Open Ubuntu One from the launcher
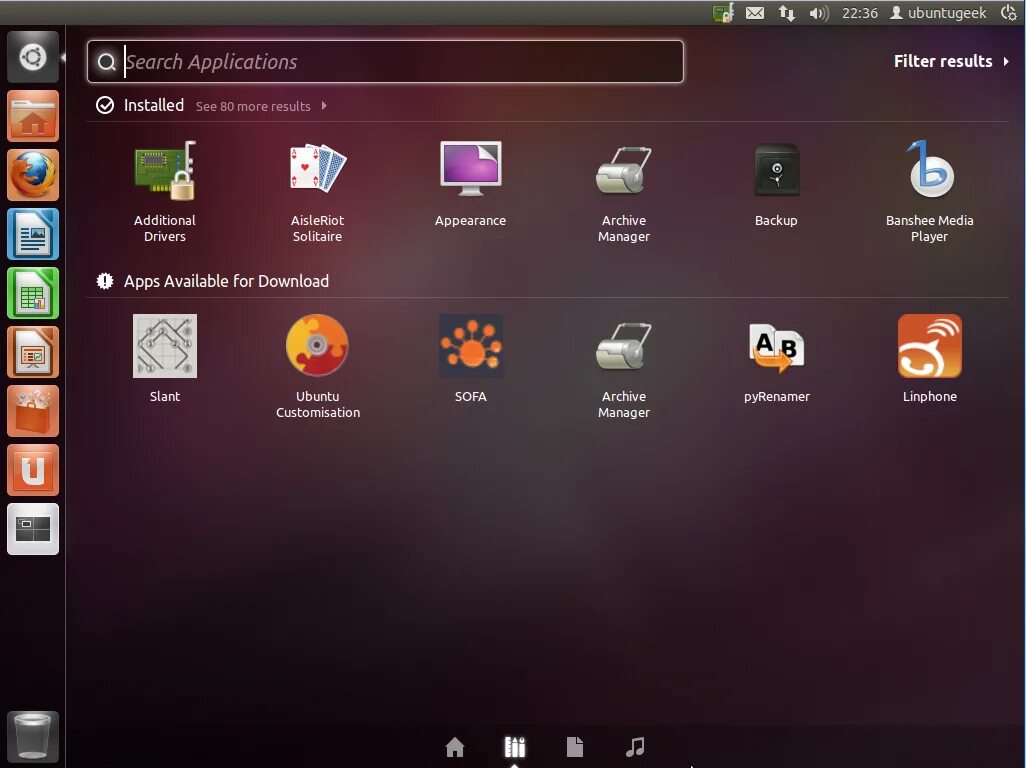This screenshot has width=1026, height=768. (x=33, y=470)
